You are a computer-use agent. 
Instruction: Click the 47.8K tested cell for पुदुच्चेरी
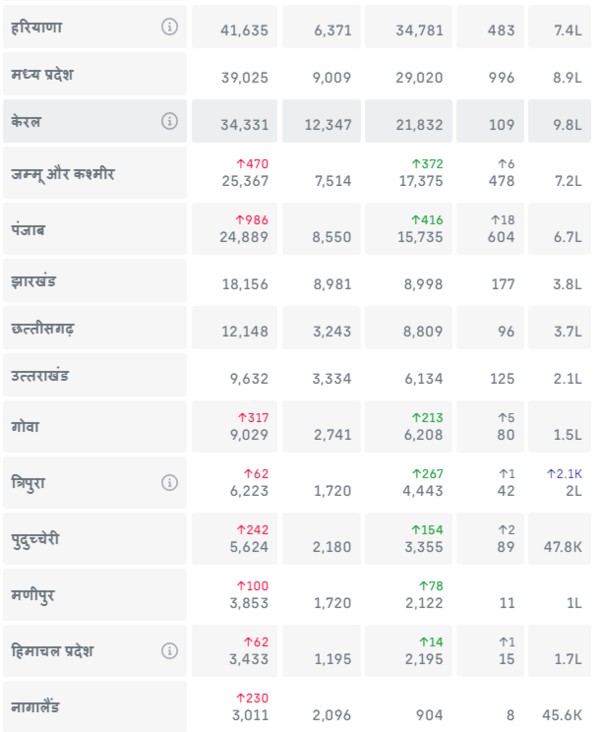pos(560,546)
